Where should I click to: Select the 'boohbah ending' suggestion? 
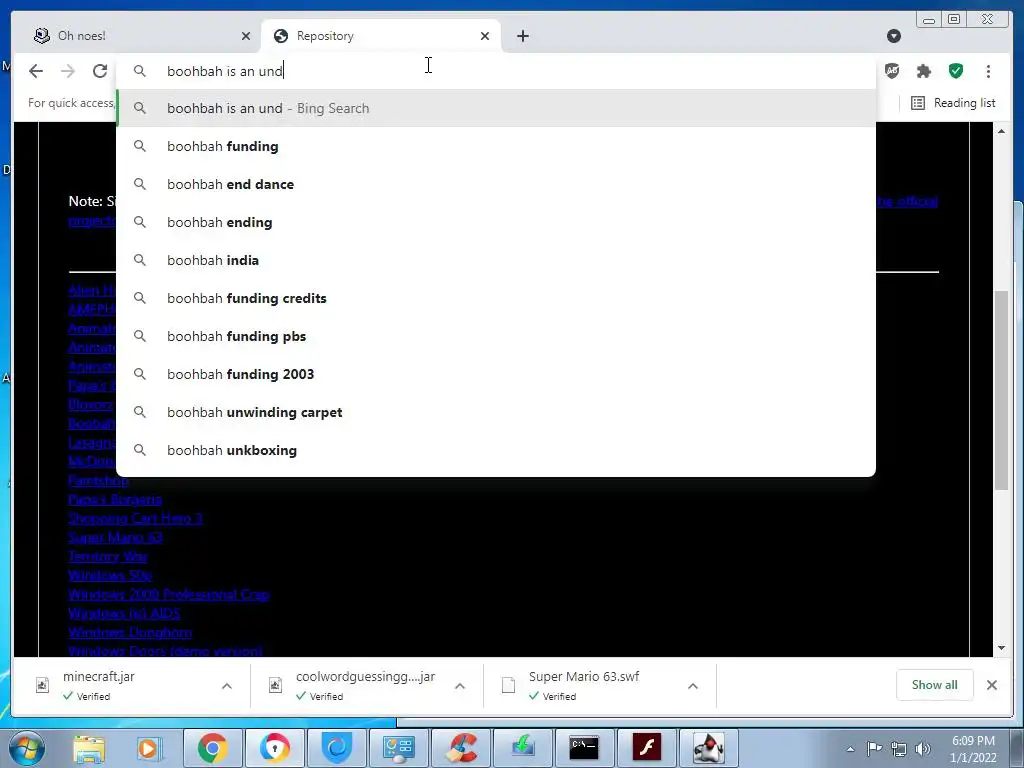(496, 222)
